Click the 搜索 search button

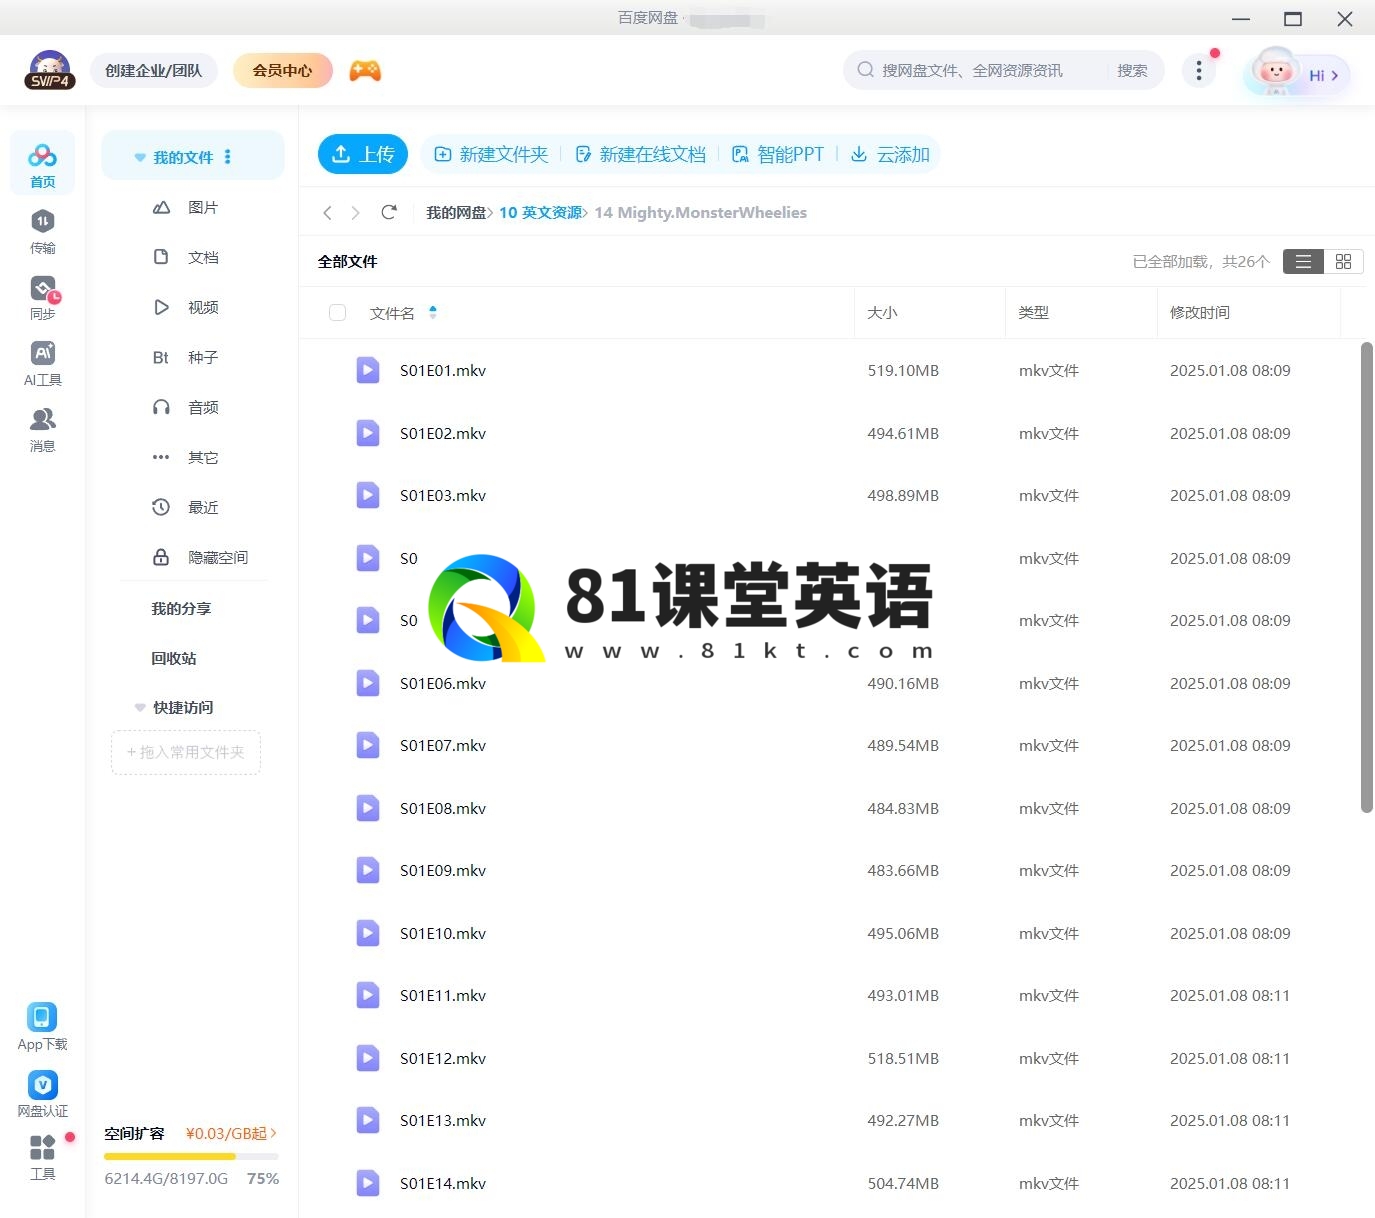[1132, 70]
